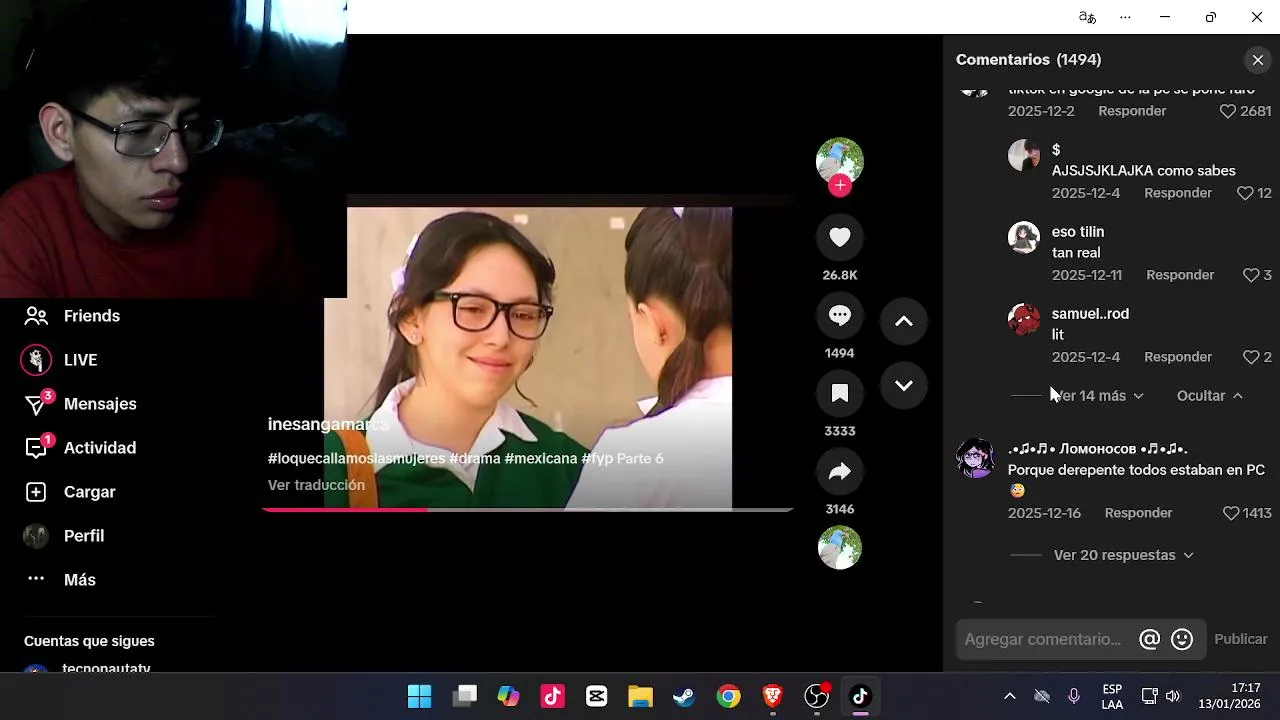The image size is (1280, 720).
Task: Open inesangamarca's username on the video
Action: point(328,425)
